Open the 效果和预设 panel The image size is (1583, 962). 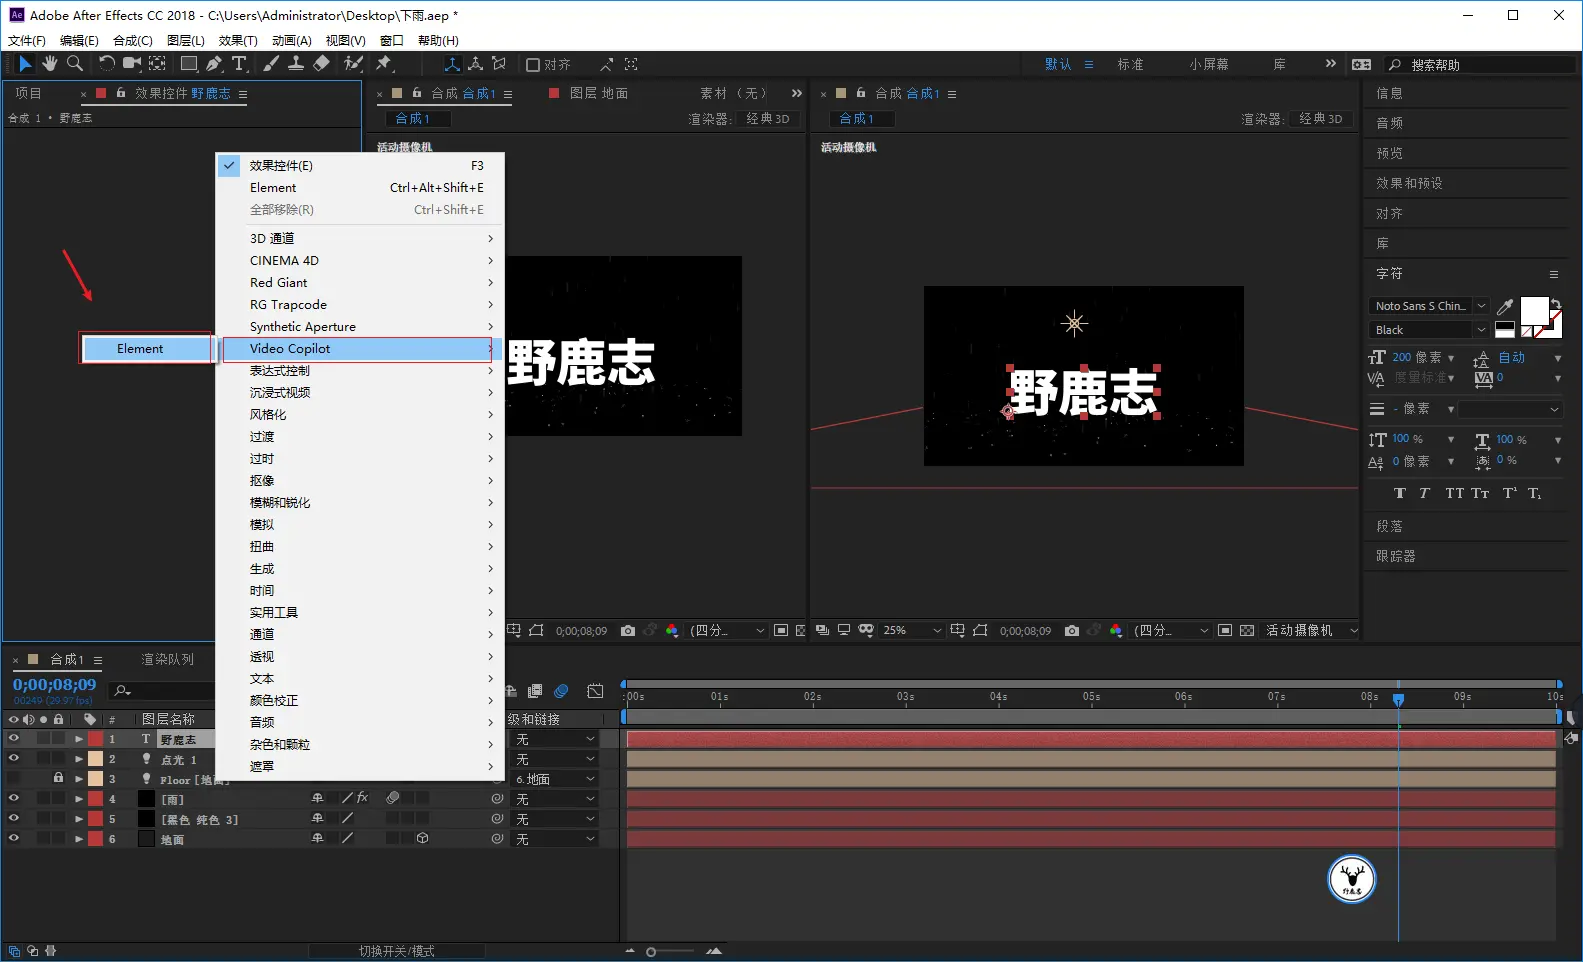[1409, 184]
